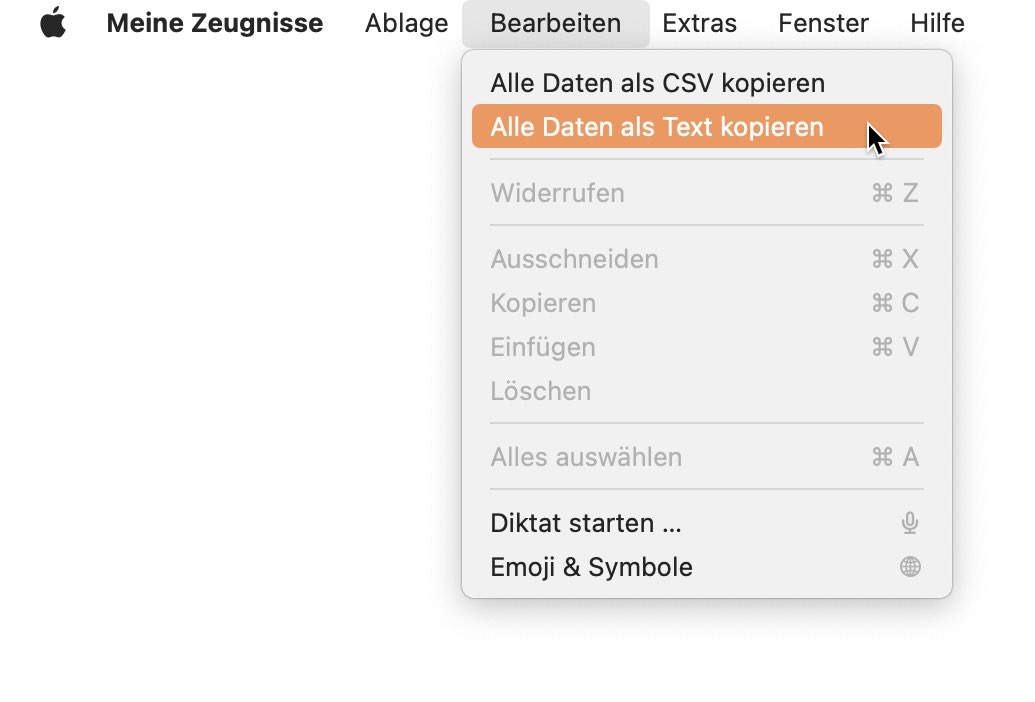
Task: Open the Apple menu
Action: point(53,23)
